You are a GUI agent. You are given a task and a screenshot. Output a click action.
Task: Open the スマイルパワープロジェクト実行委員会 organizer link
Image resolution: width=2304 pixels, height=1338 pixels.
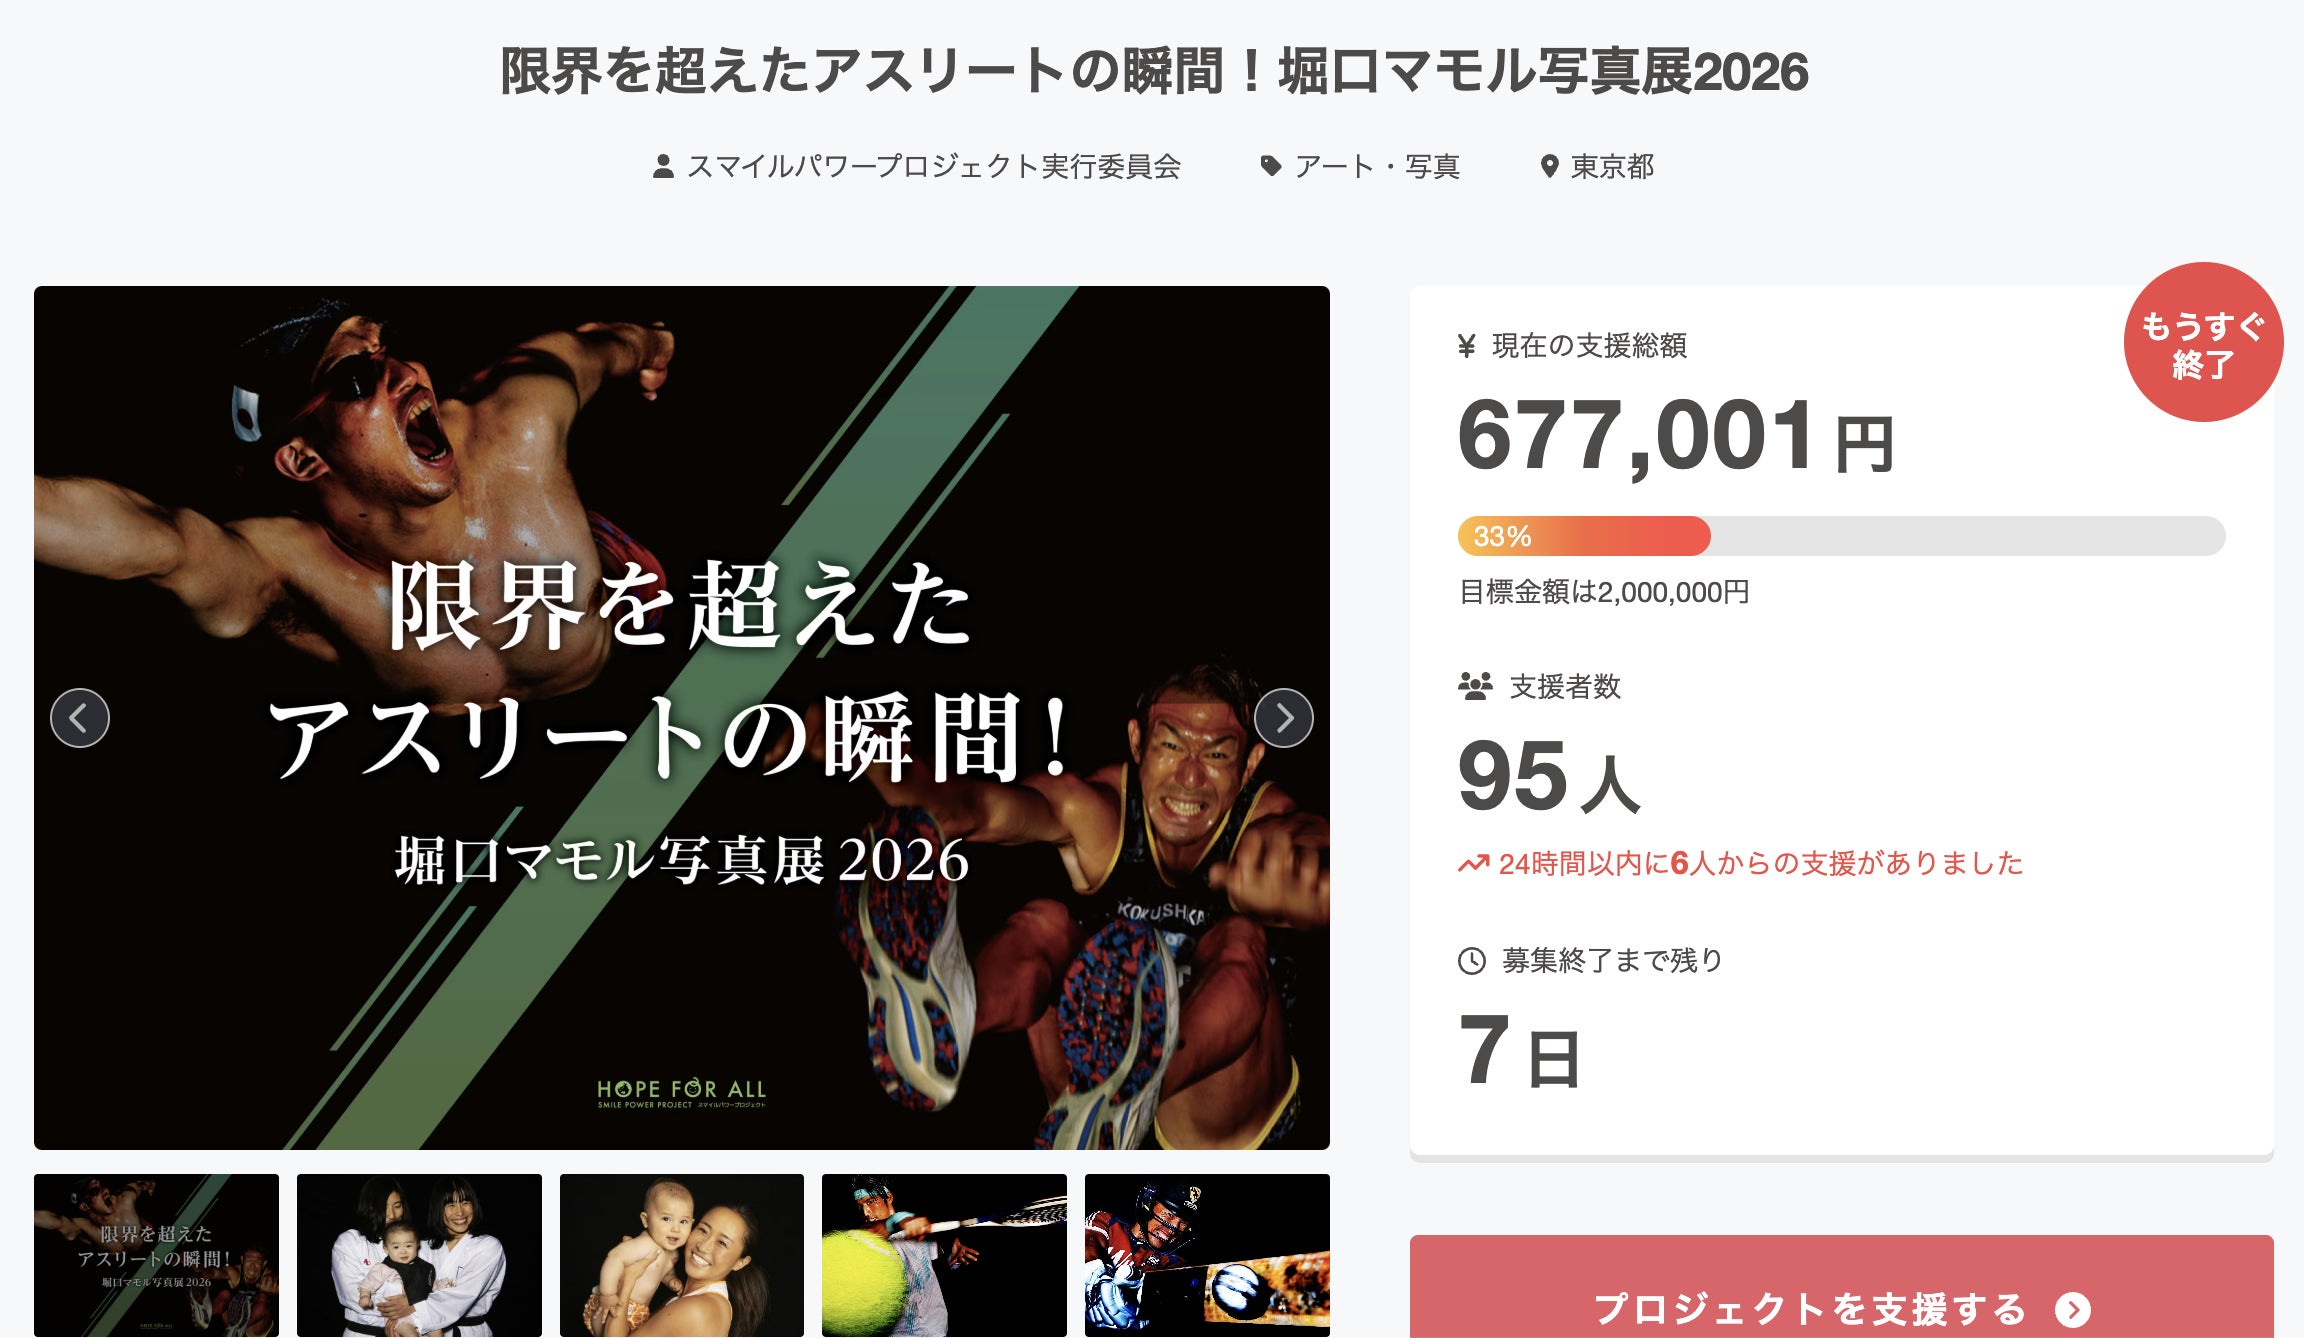coord(934,167)
